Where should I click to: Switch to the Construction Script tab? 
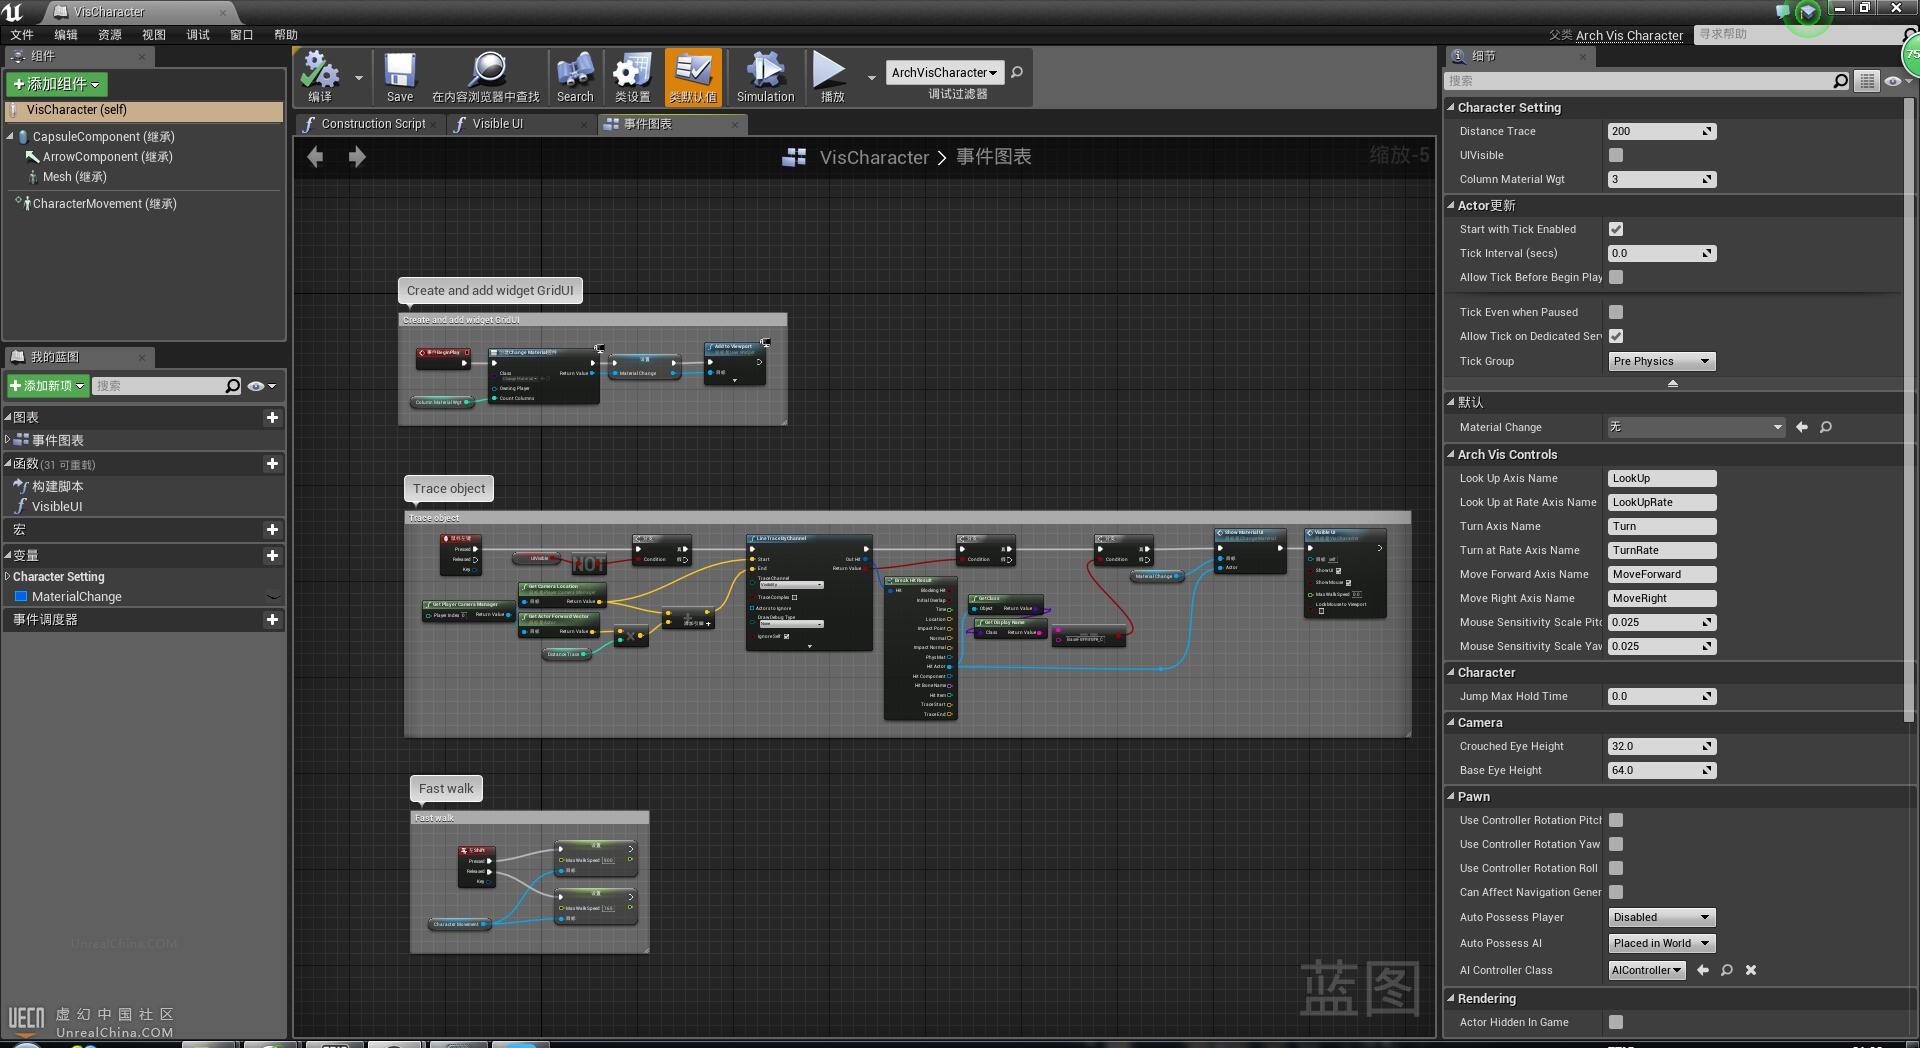(x=372, y=124)
